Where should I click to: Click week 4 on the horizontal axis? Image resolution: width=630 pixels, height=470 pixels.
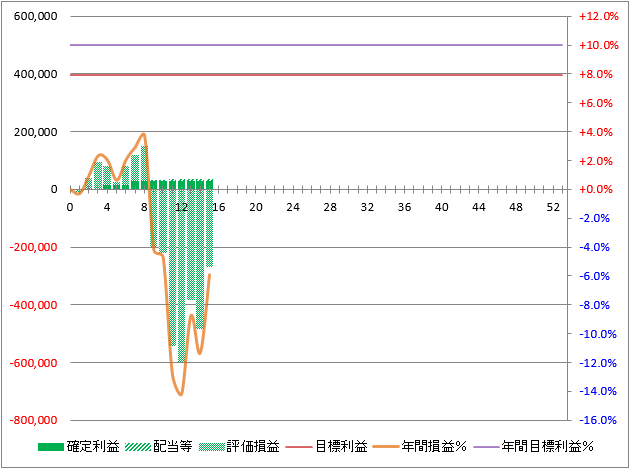click(107, 207)
